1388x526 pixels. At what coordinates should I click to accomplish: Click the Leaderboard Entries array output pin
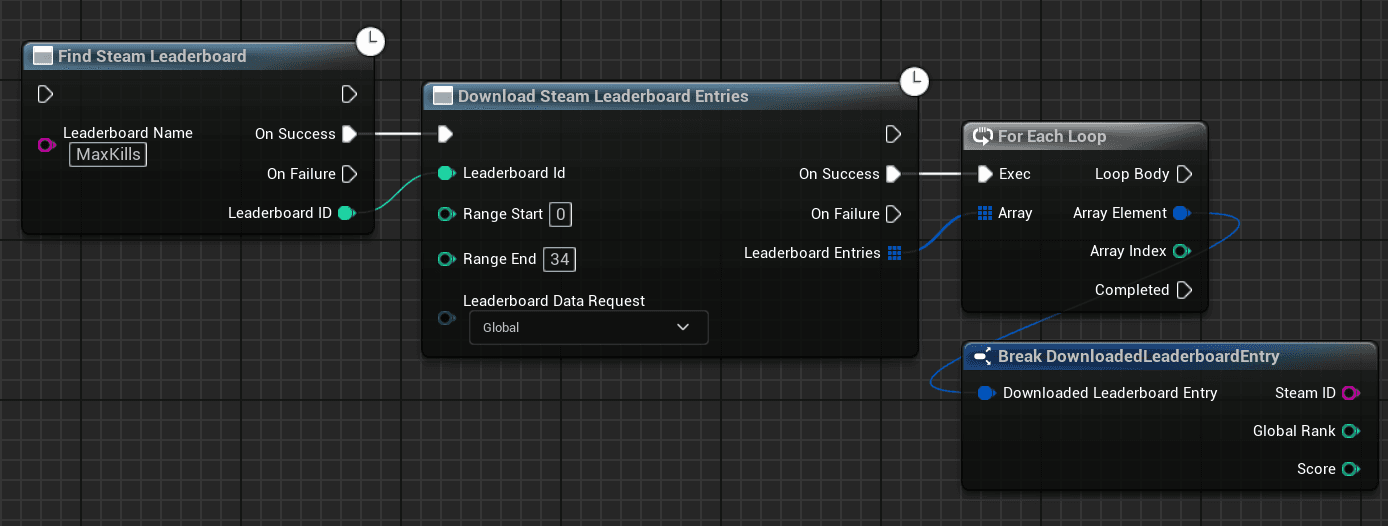click(x=894, y=253)
